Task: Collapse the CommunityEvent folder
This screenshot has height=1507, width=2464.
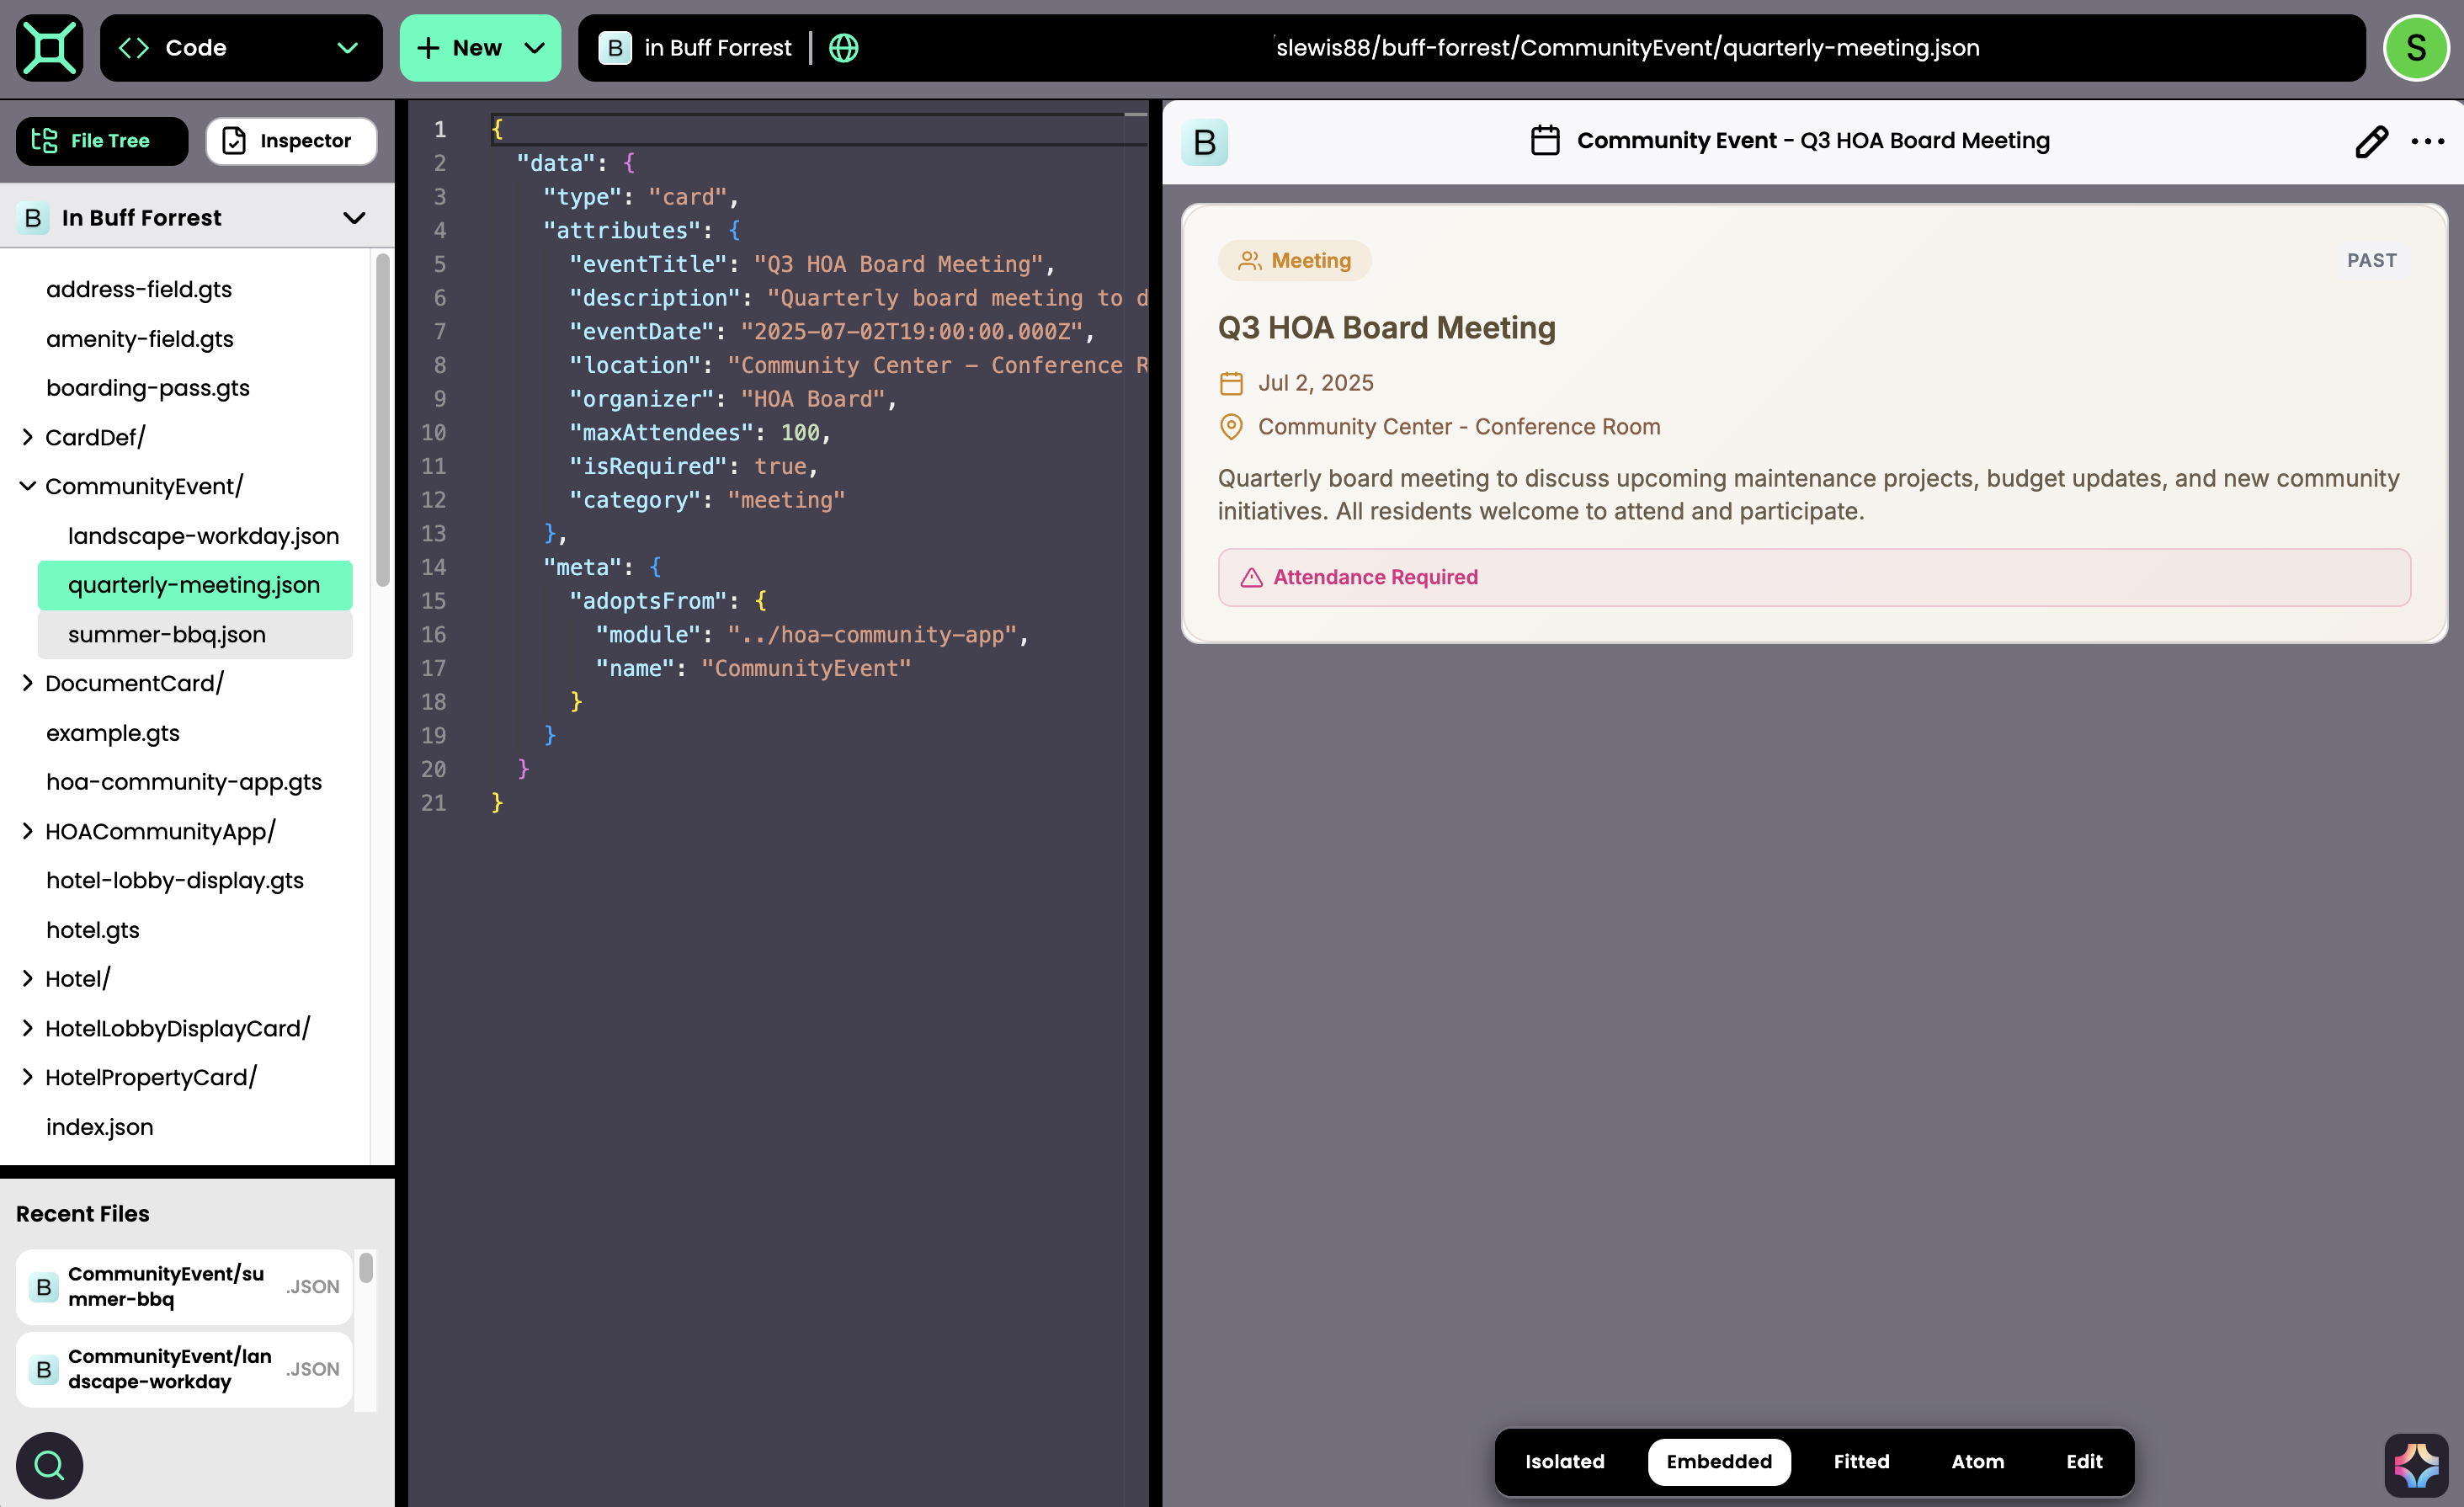Action: (28, 486)
